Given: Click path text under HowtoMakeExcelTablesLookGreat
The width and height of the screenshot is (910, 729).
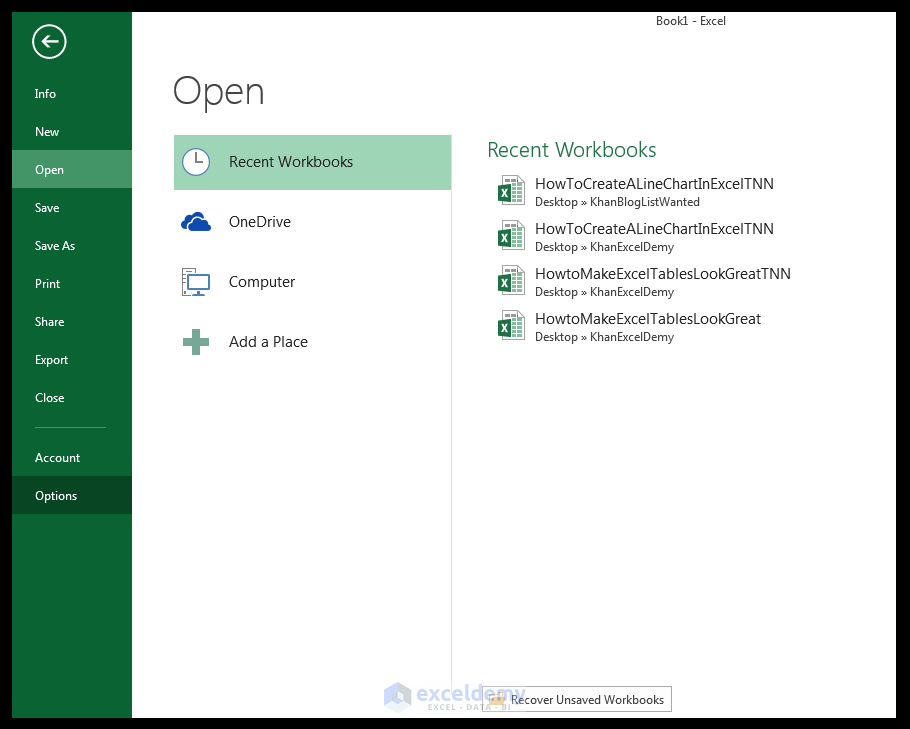Looking at the screenshot, I should pos(604,337).
